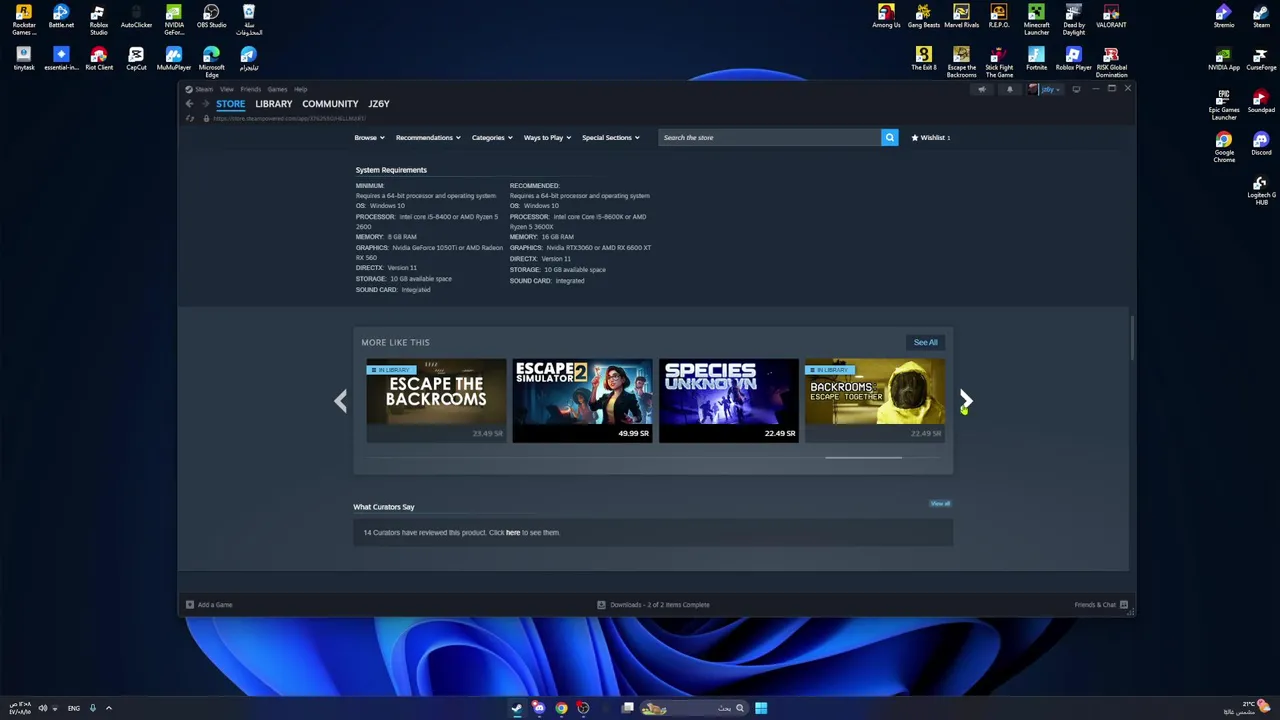Click View all curators button
Image resolution: width=1280 pixels, height=720 pixels.
(940, 503)
